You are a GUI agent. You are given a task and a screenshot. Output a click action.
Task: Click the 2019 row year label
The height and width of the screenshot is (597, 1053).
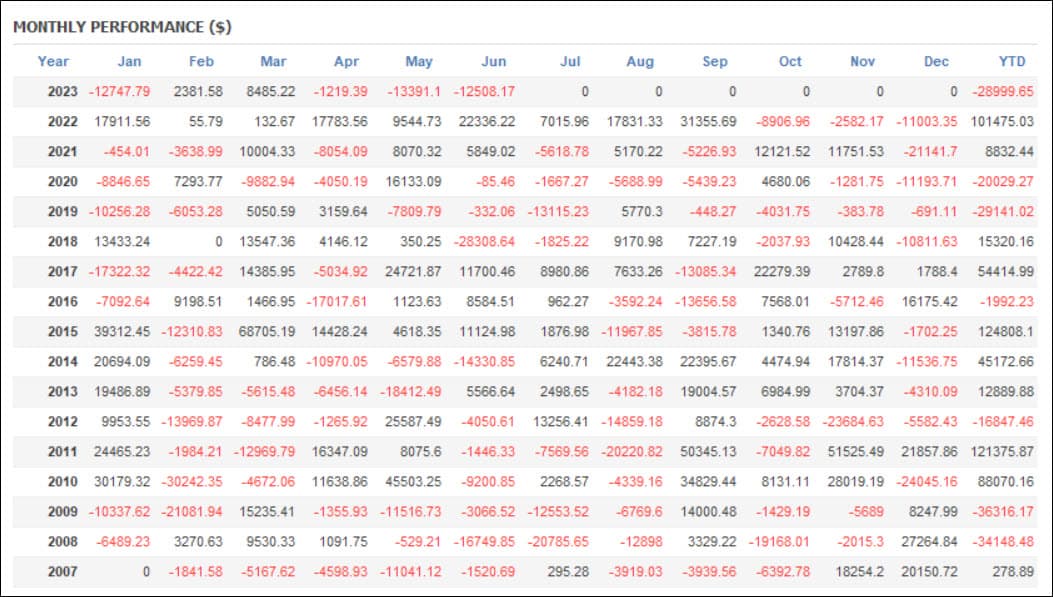pyautogui.click(x=62, y=212)
